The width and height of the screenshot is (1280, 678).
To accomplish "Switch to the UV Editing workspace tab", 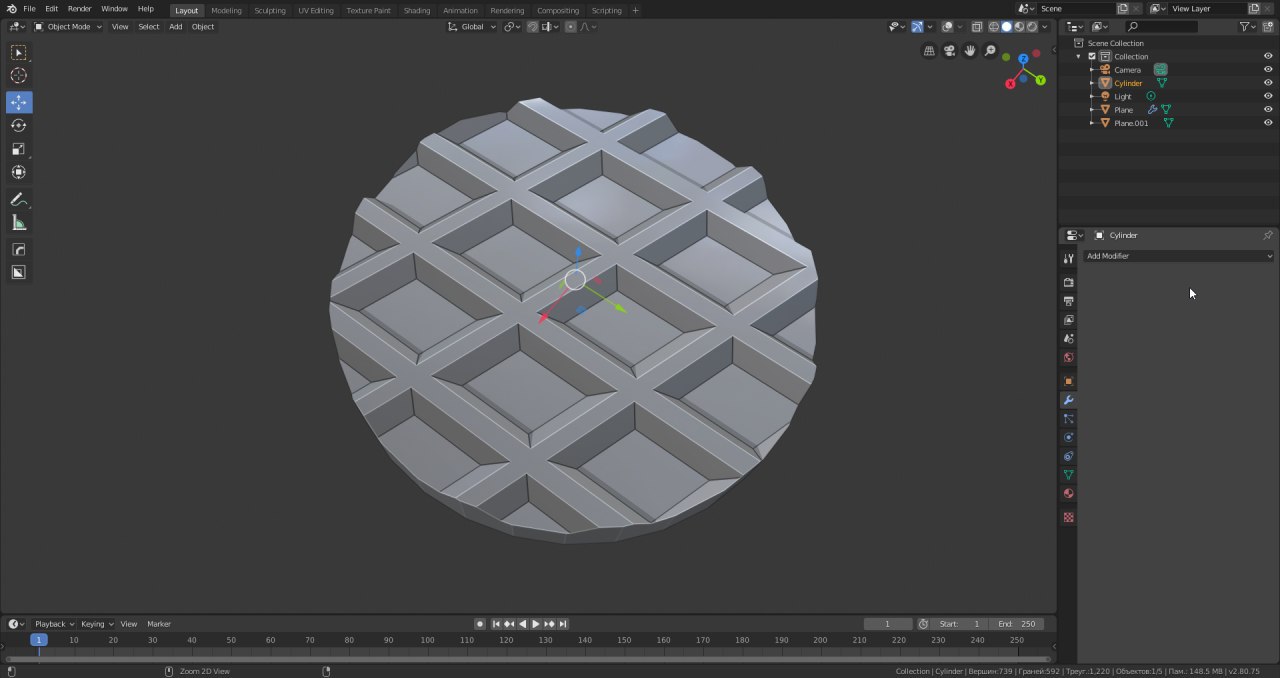I will click(x=316, y=10).
